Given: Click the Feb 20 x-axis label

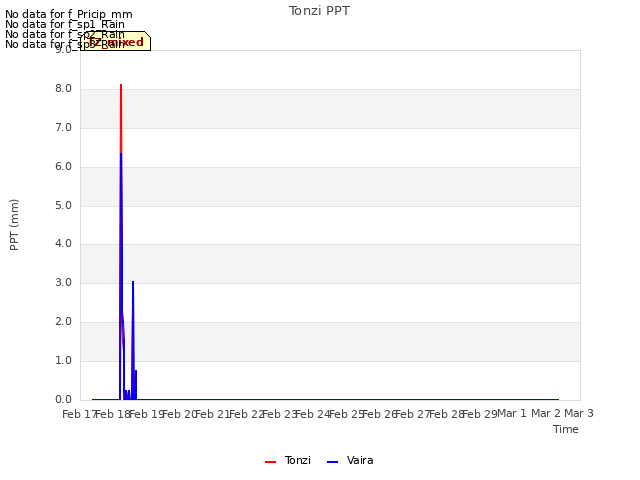Looking at the screenshot, I should point(180,414).
